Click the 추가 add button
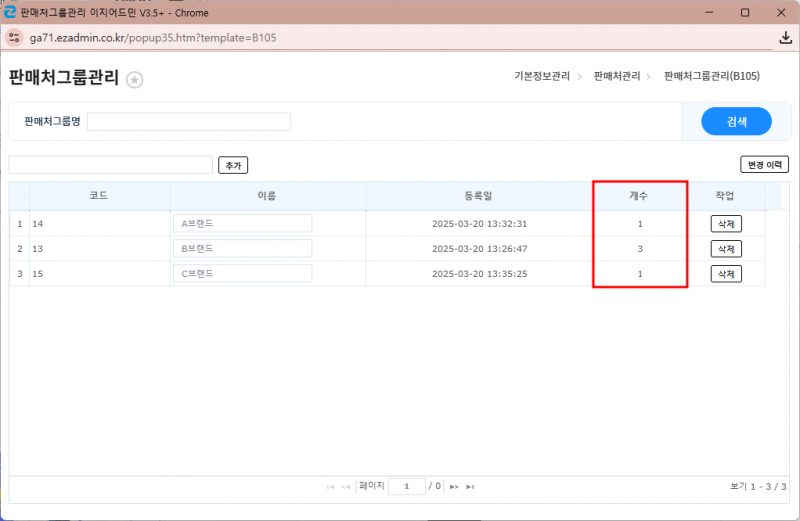This screenshot has width=800, height=521. point(233,165)
